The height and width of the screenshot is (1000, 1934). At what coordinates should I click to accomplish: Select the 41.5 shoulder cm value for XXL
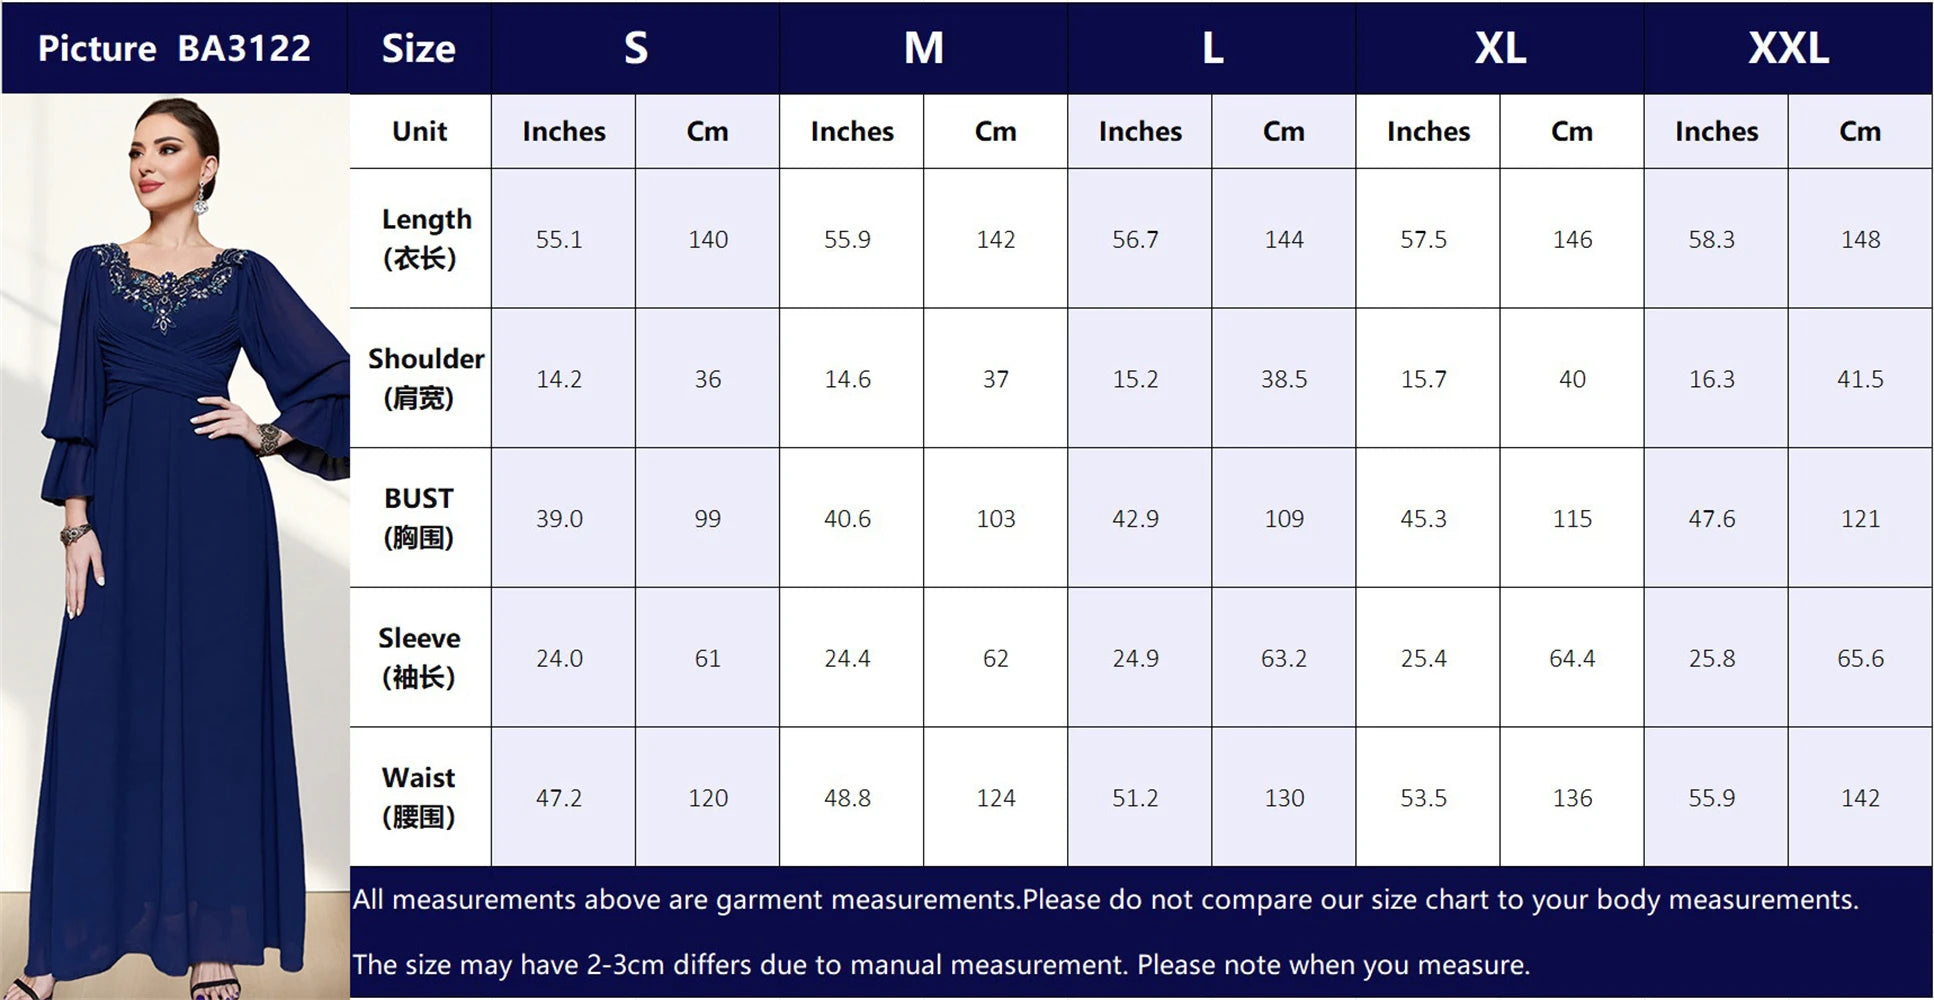pos(1860,379)
